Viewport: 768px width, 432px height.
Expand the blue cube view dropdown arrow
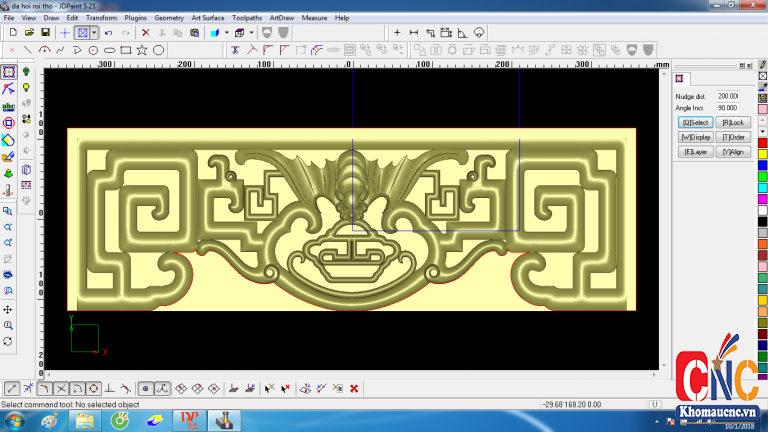(x=227, y=33)
